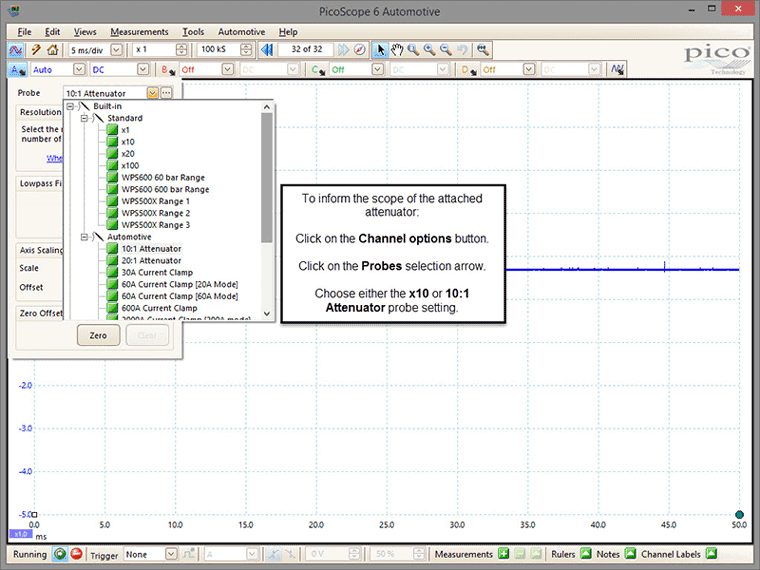The width and height of the screenshot is (760, 570).
Task: Open the Trigger mode None dropdown
Action: click(x=171, y=554)
